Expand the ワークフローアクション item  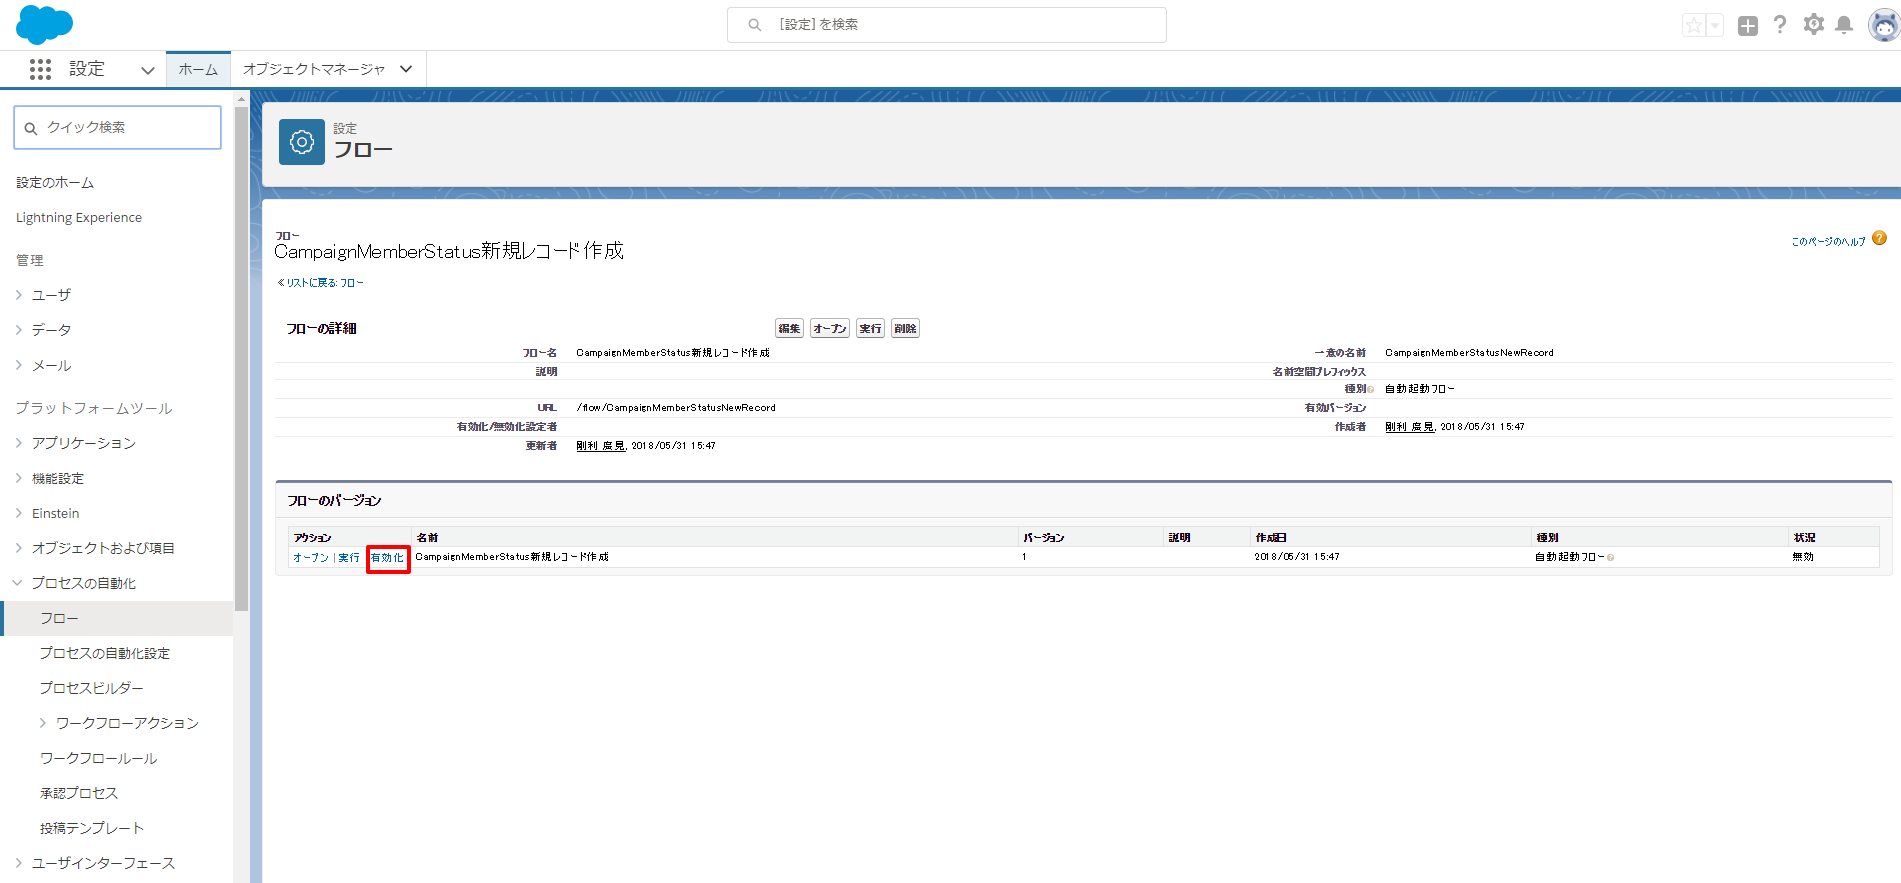click(43, 723)
